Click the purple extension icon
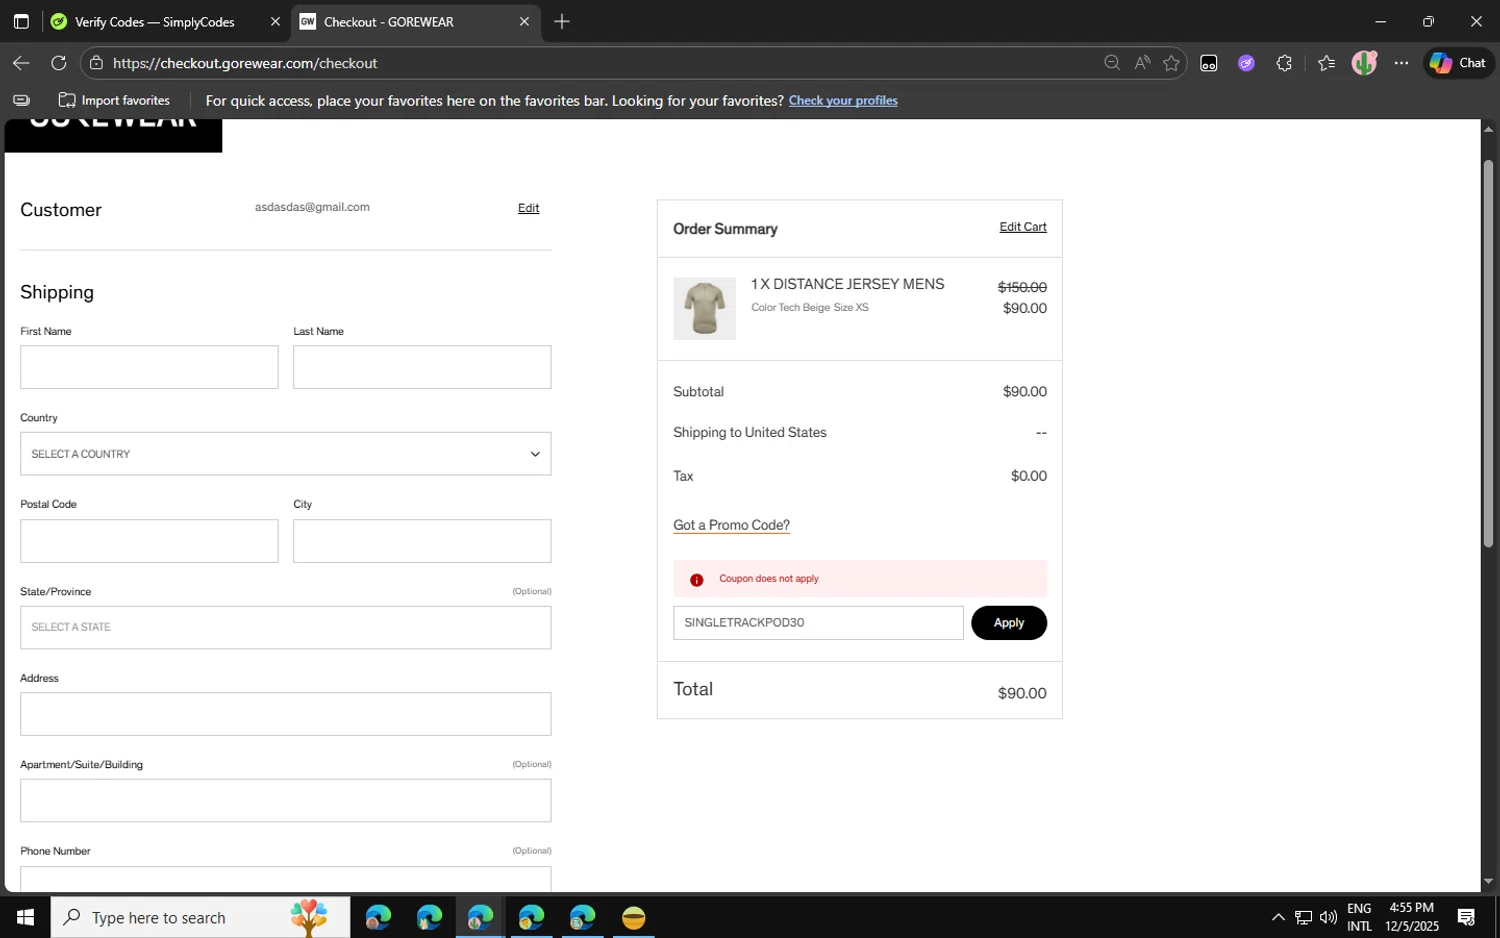1500x938 pixels. (x=1246, y=63)
